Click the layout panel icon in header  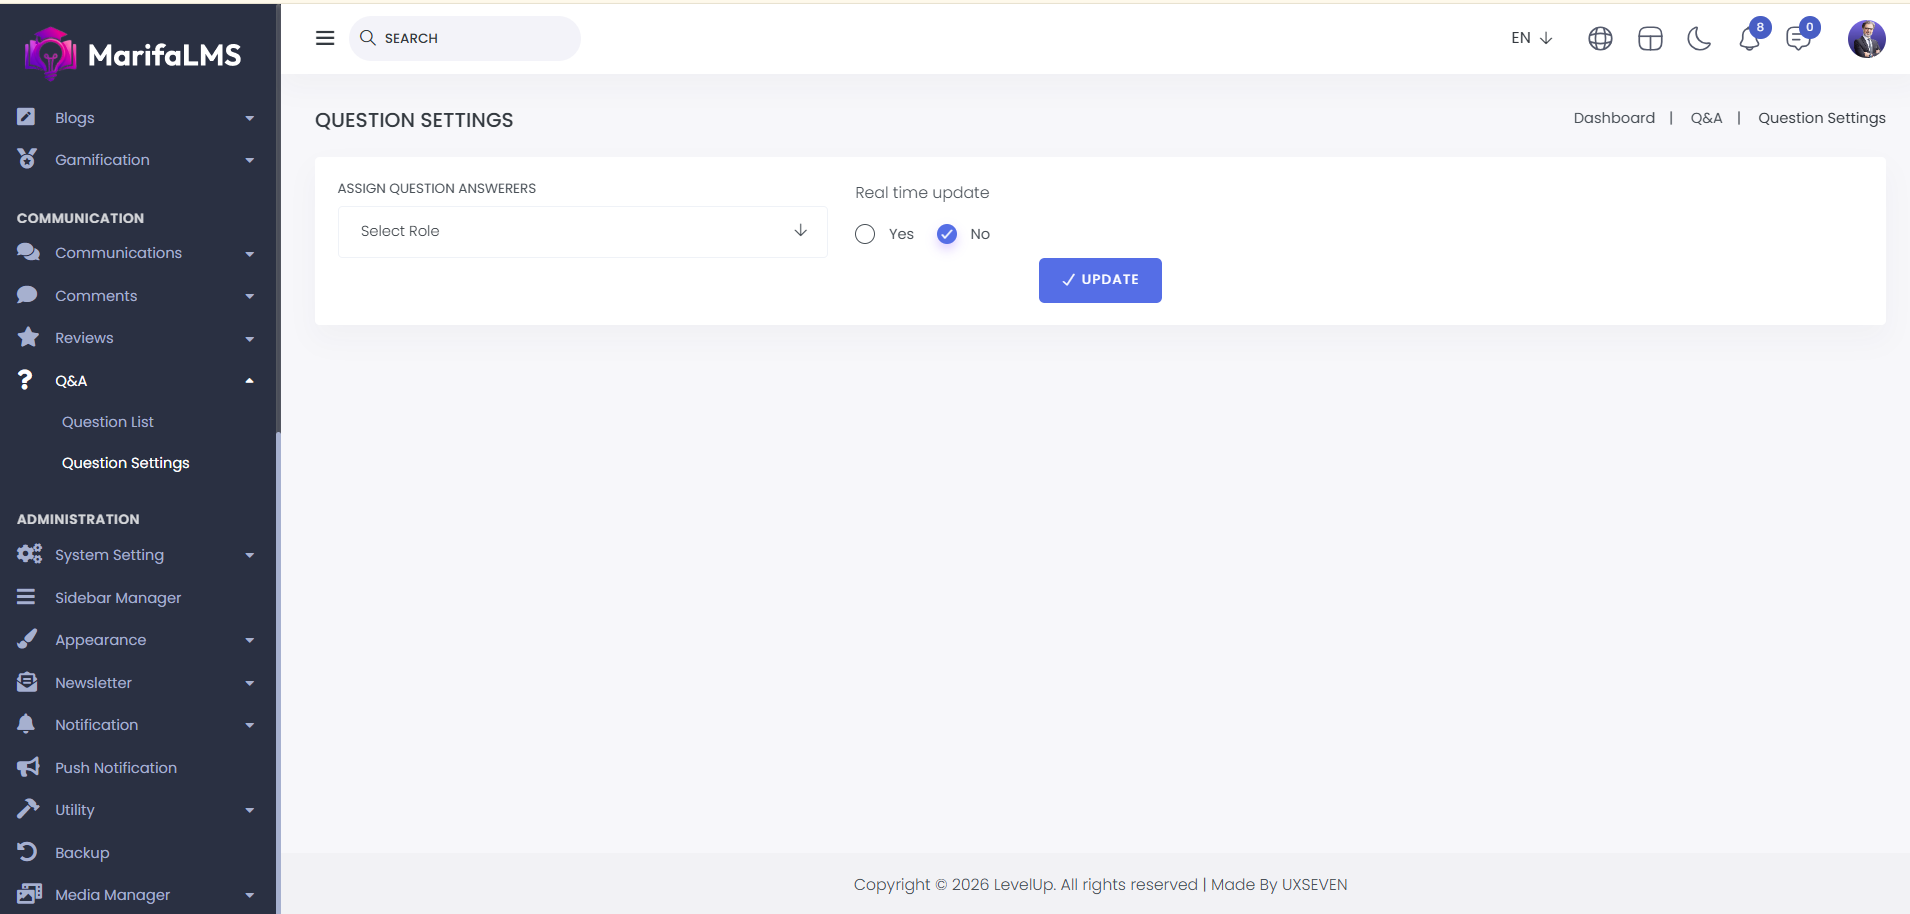coord(1650,39)
